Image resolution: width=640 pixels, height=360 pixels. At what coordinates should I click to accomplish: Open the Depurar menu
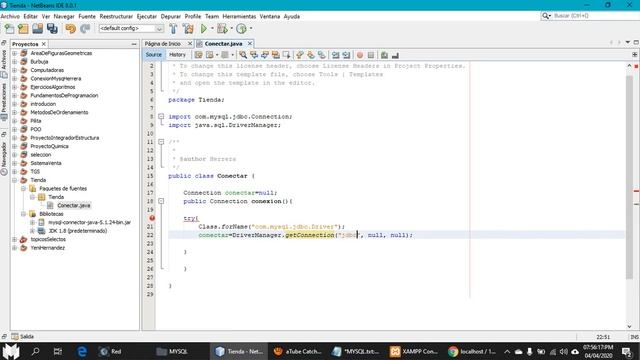(x=171, y=16)
